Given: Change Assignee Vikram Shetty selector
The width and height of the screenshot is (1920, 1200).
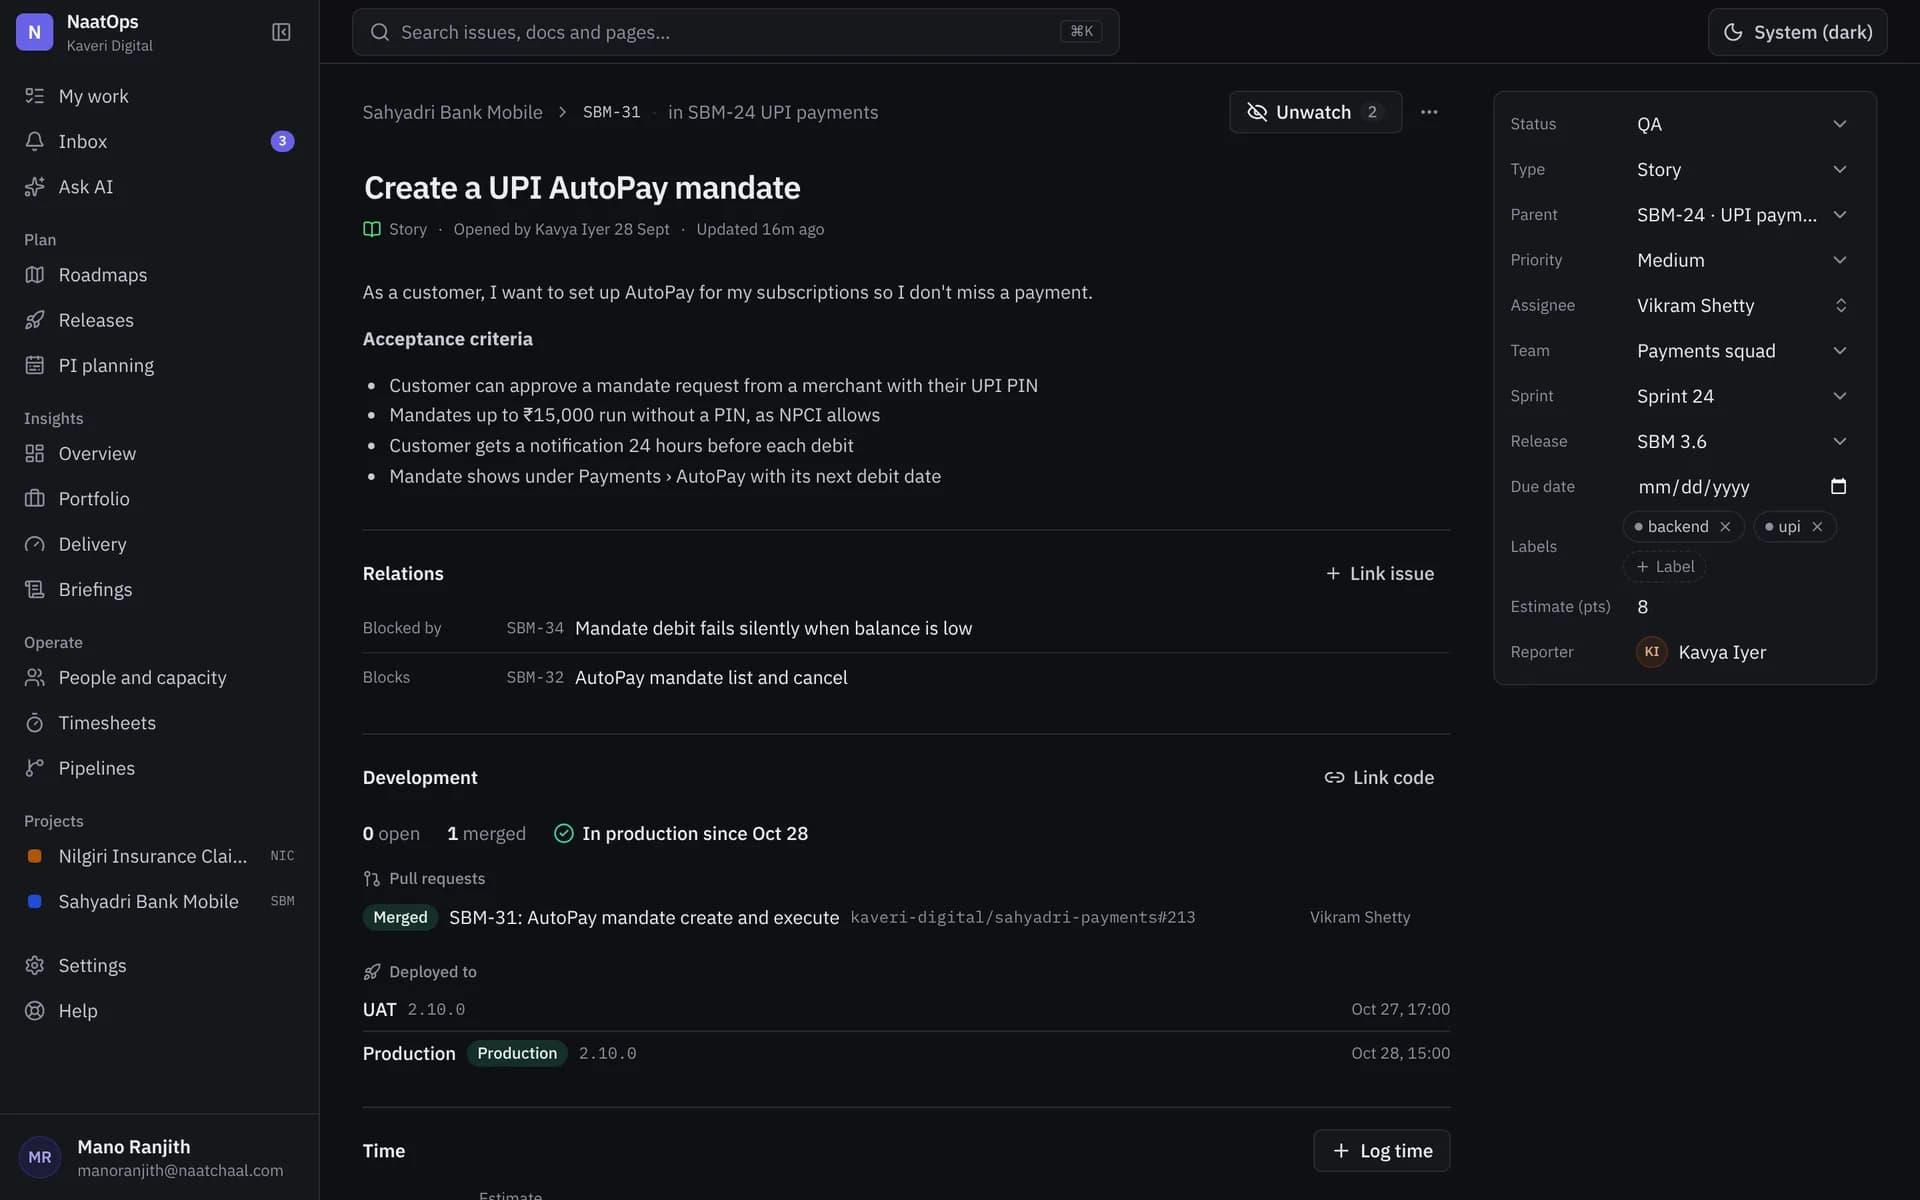Looking at the screenshot, I should pos(1742,305).
